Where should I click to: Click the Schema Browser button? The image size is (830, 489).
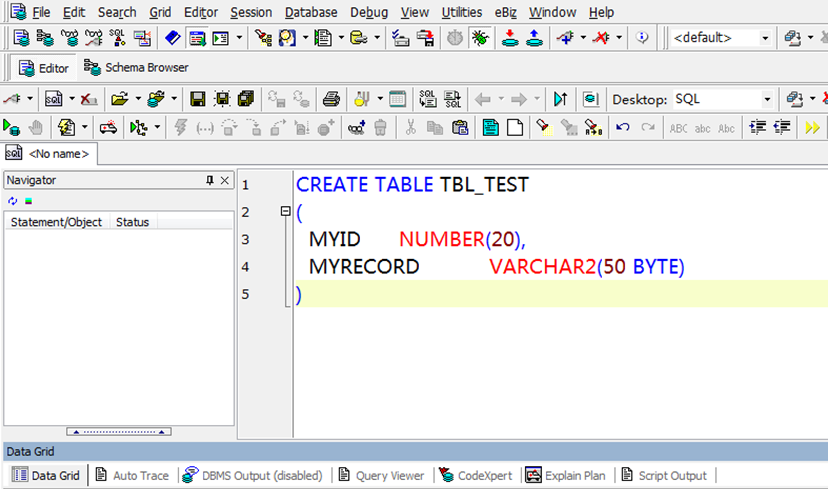click(x=137, y=68)
